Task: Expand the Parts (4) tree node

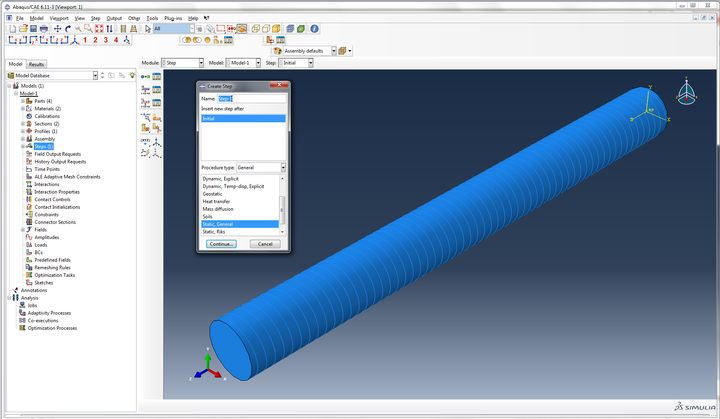Action: click(22, 101)
